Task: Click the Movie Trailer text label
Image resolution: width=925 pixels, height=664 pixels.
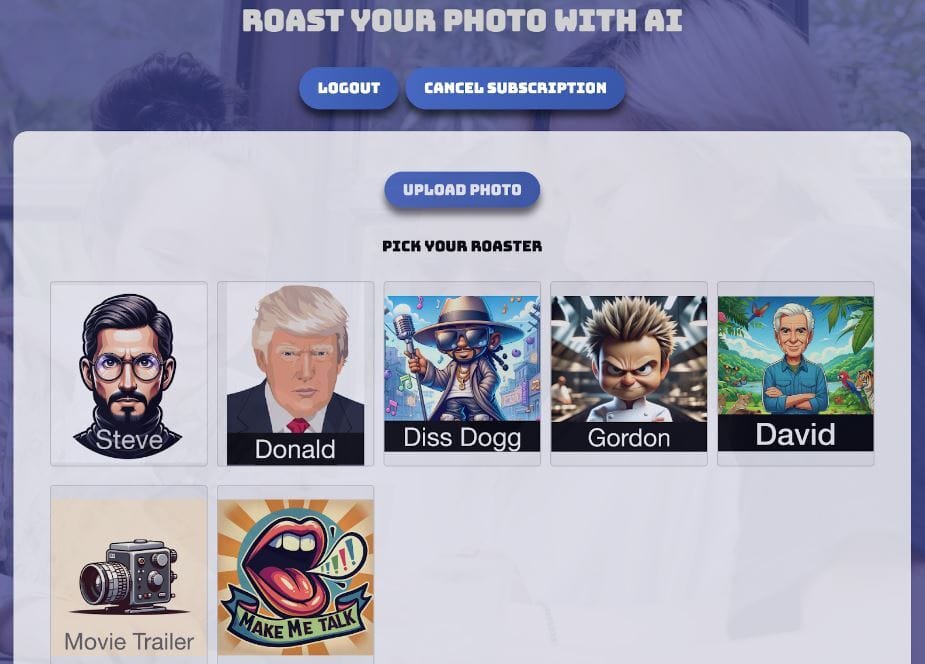Action: point(129,642)
